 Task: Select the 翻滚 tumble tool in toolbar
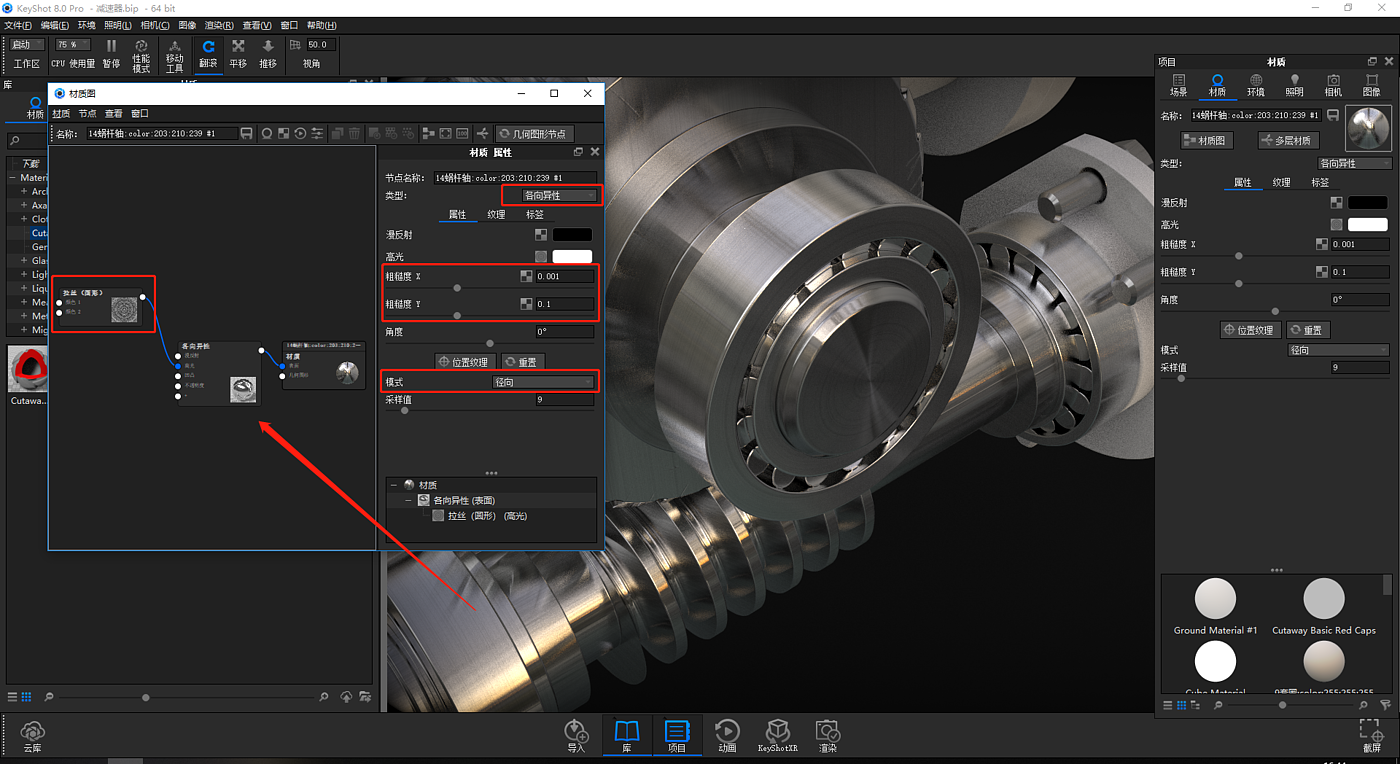(208, 53)
